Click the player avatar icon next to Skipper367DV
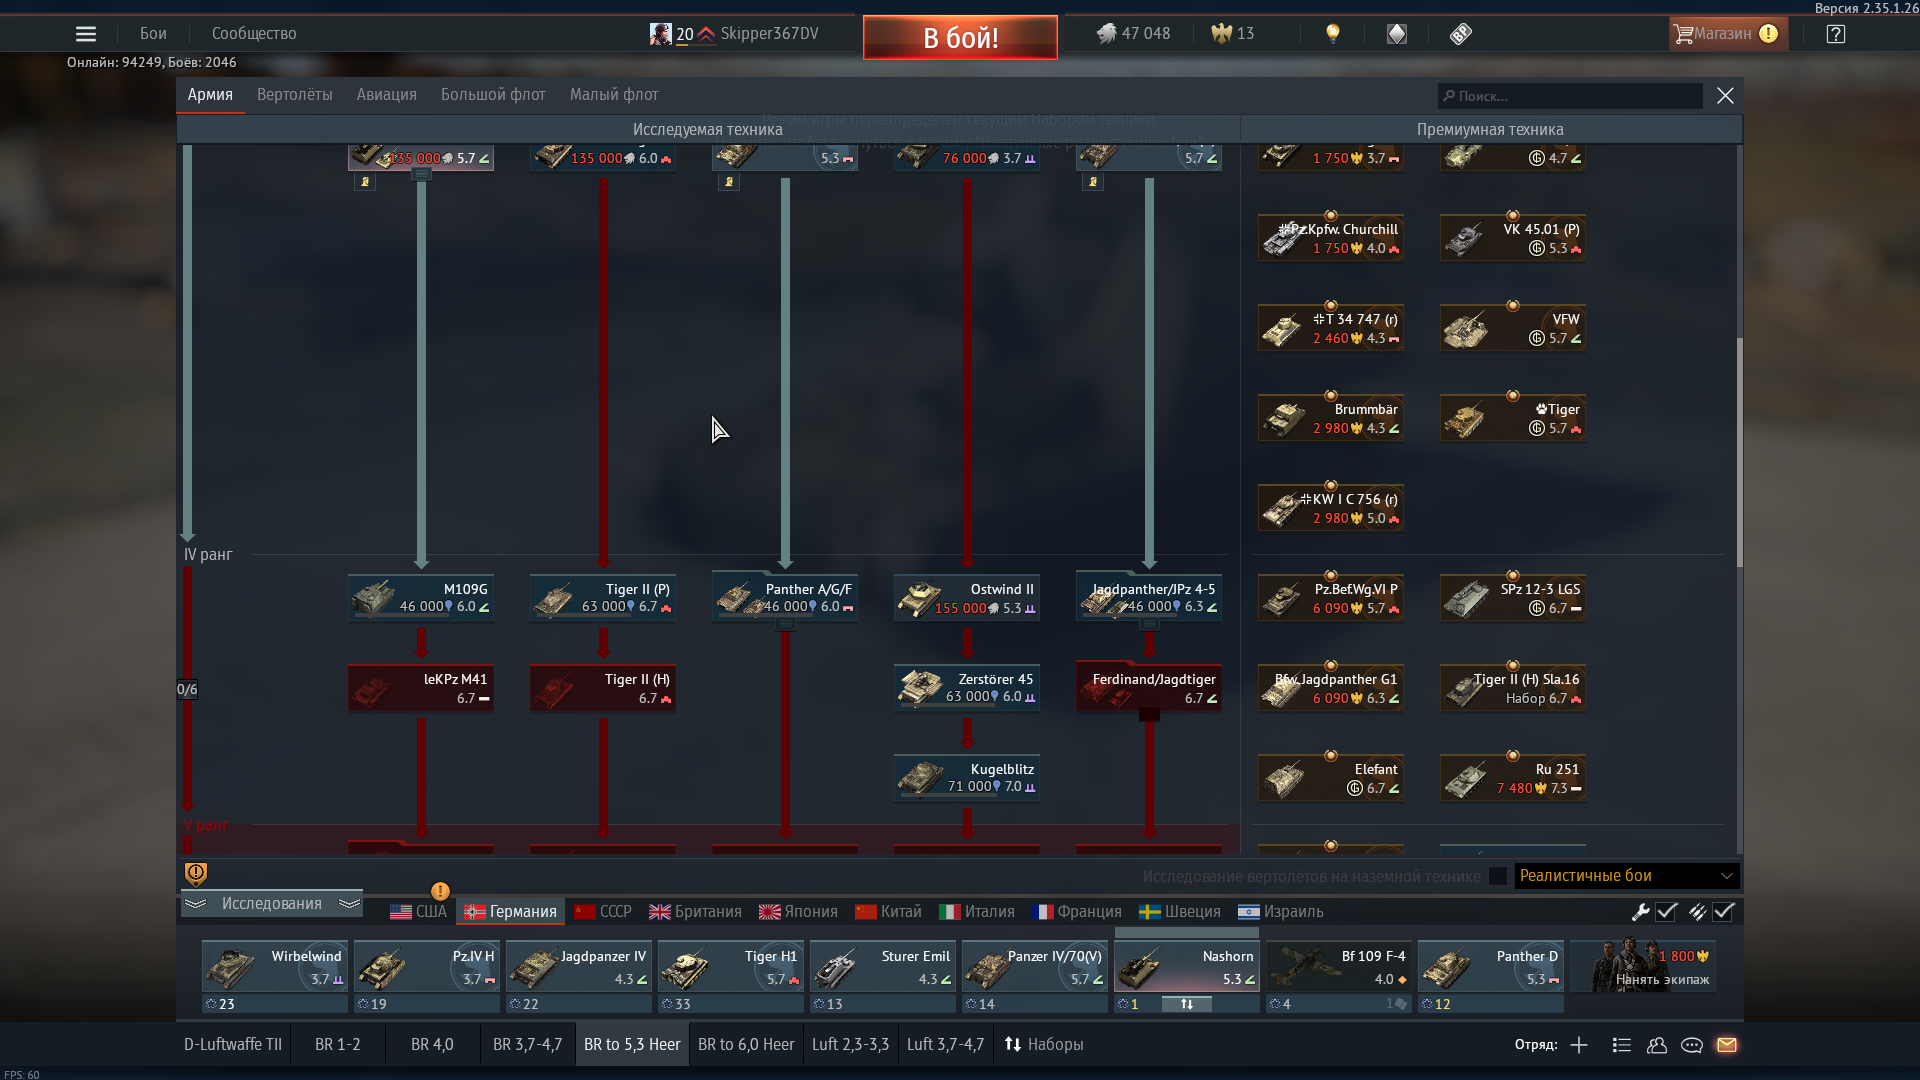 click(660, 34)
